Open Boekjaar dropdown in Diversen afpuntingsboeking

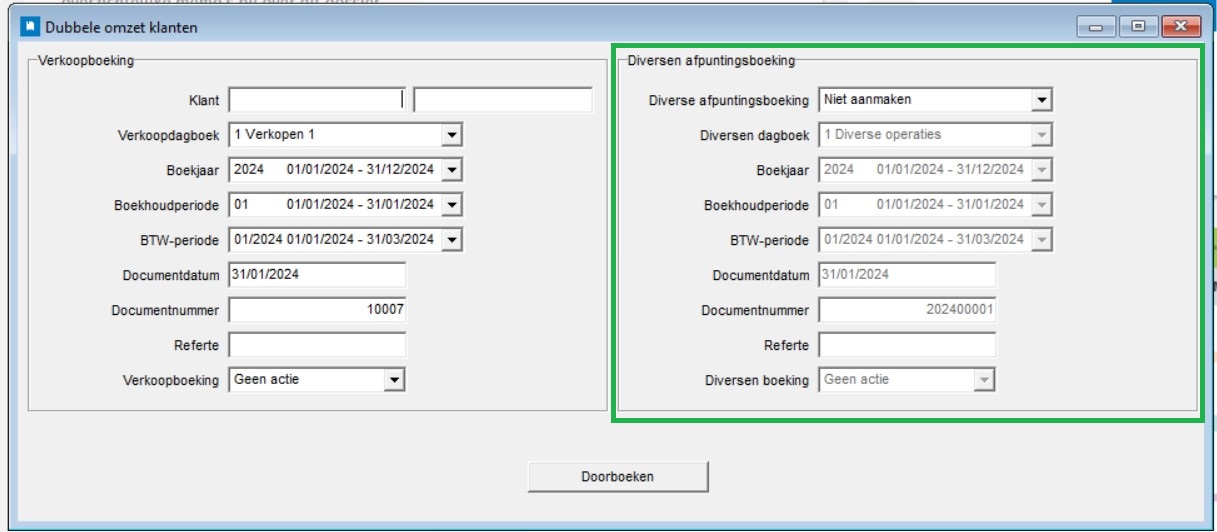(x=1042, y=170)
